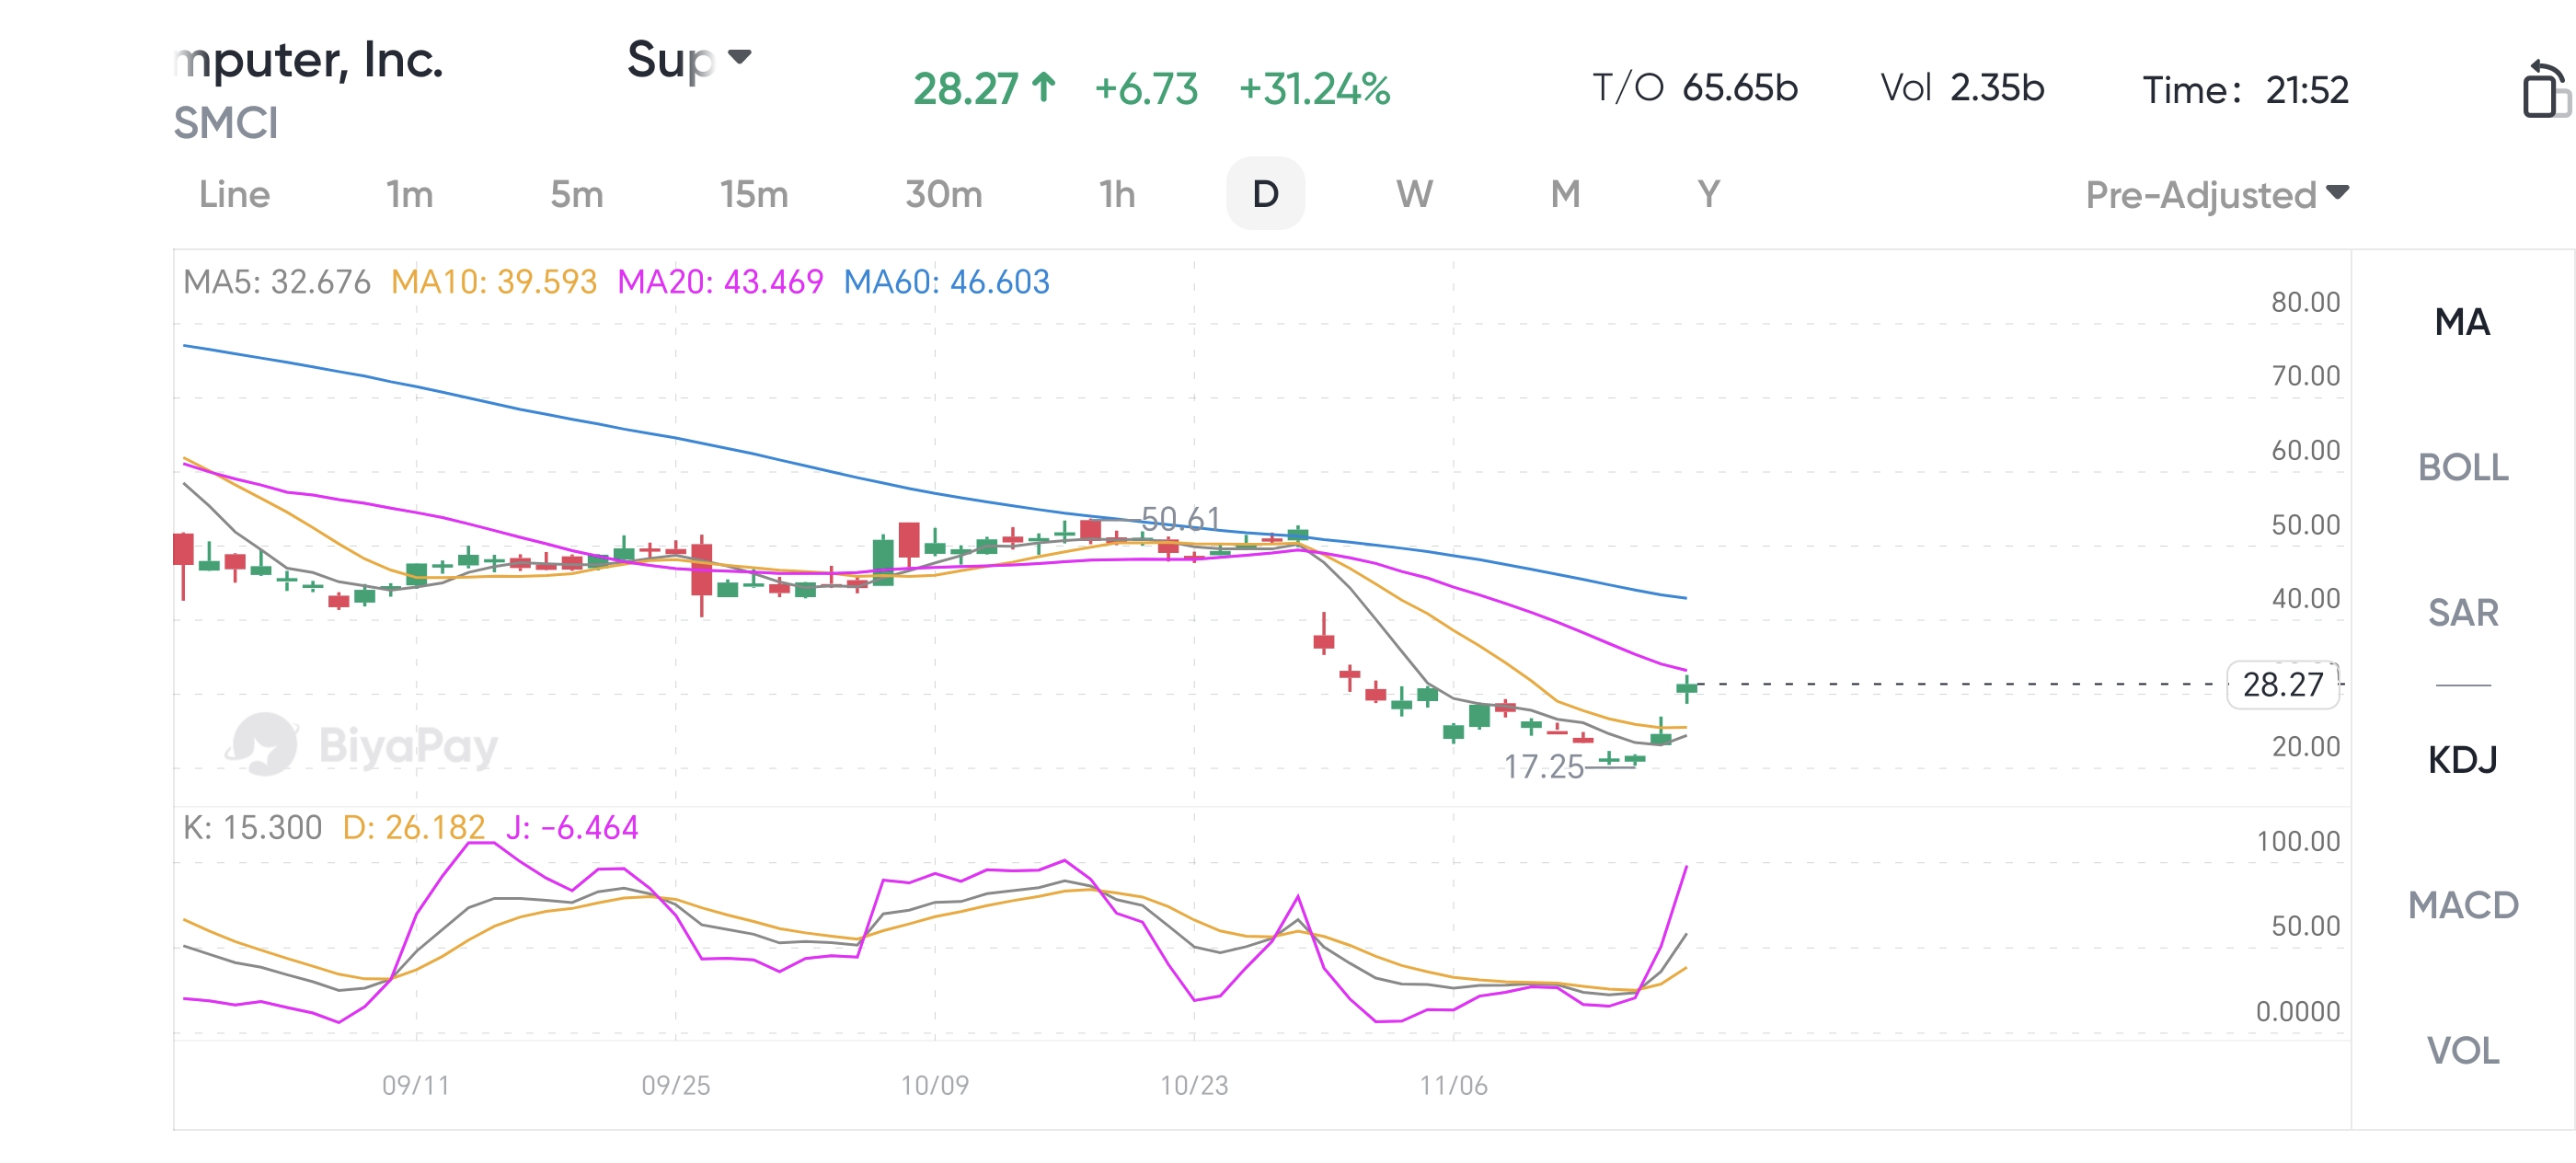Click the D: 26.182 value
Viewport: 2576px width, 1163px height.
point(414,828)
